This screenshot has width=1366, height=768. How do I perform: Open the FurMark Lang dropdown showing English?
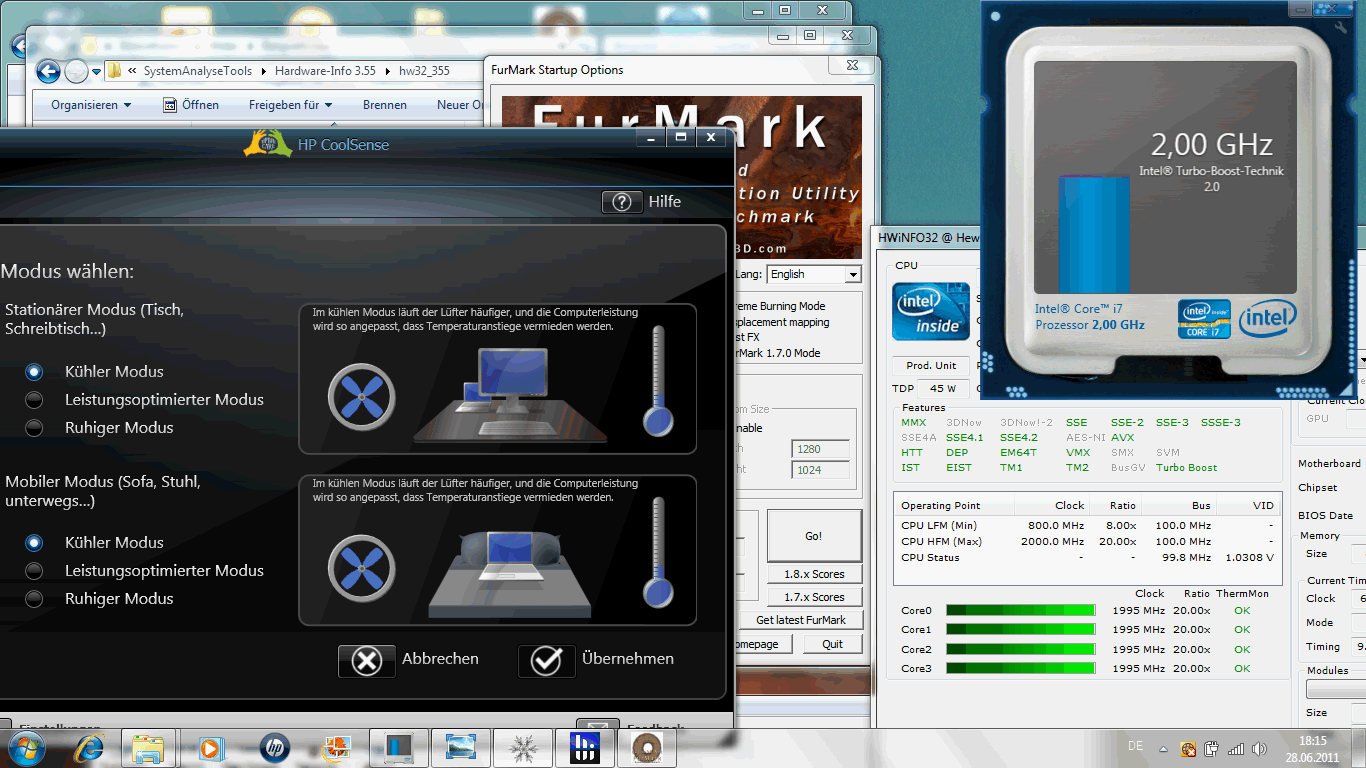(x=852, y=274)
